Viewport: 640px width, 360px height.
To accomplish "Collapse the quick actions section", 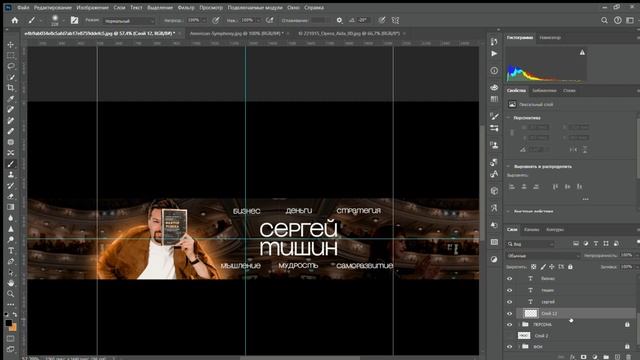I will (509, 211).
